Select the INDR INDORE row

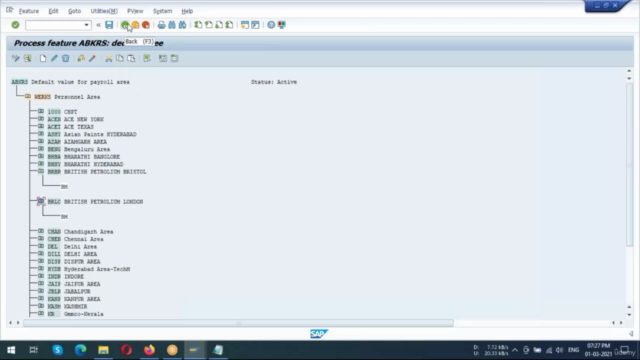66,276
